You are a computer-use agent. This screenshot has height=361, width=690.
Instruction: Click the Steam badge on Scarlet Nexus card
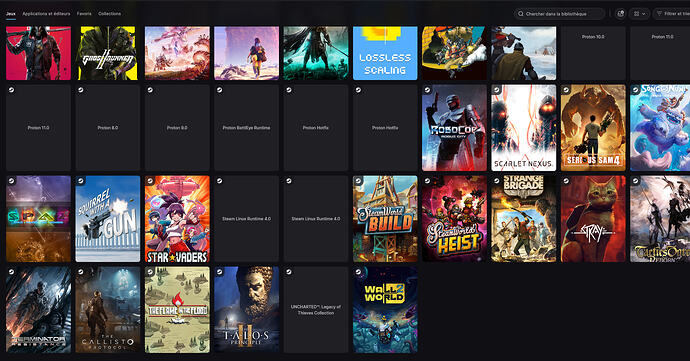(497, 90)
